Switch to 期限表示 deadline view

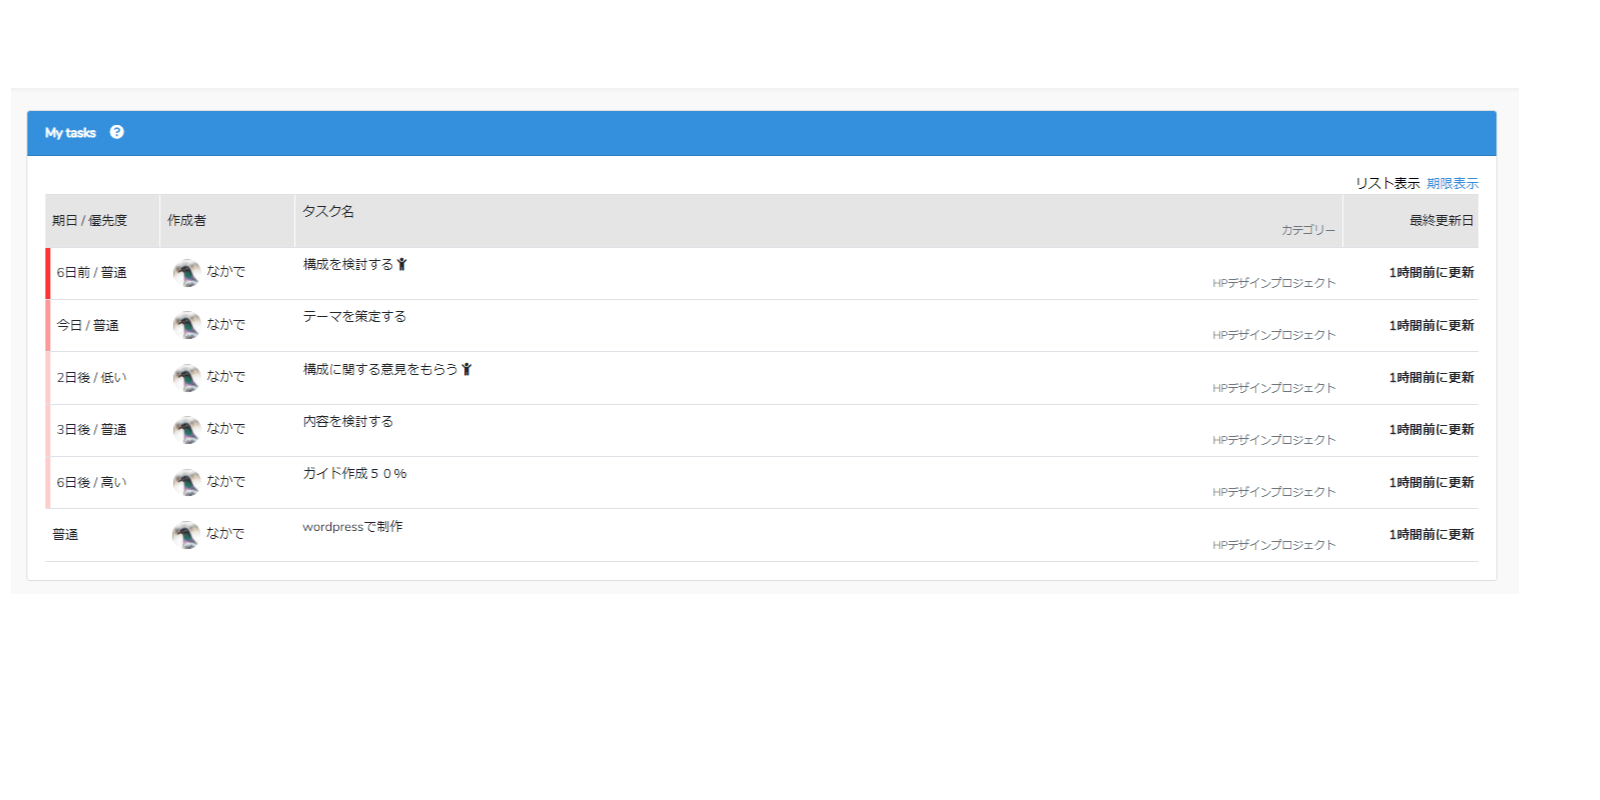(x=1452, y=183)
